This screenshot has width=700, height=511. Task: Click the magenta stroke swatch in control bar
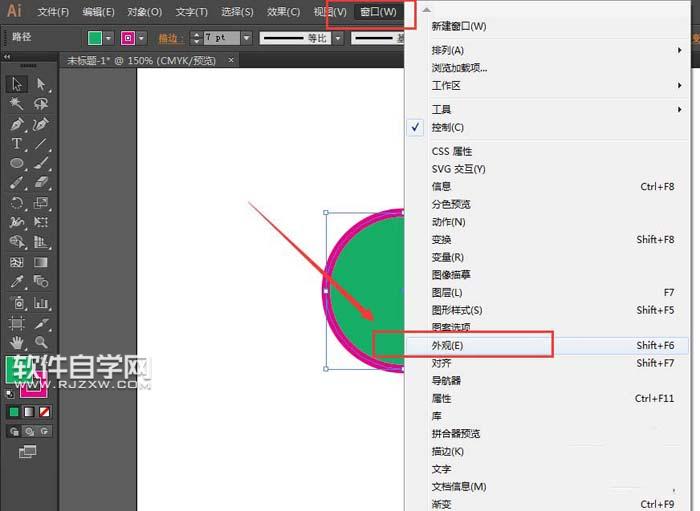(x=128, y=38)
